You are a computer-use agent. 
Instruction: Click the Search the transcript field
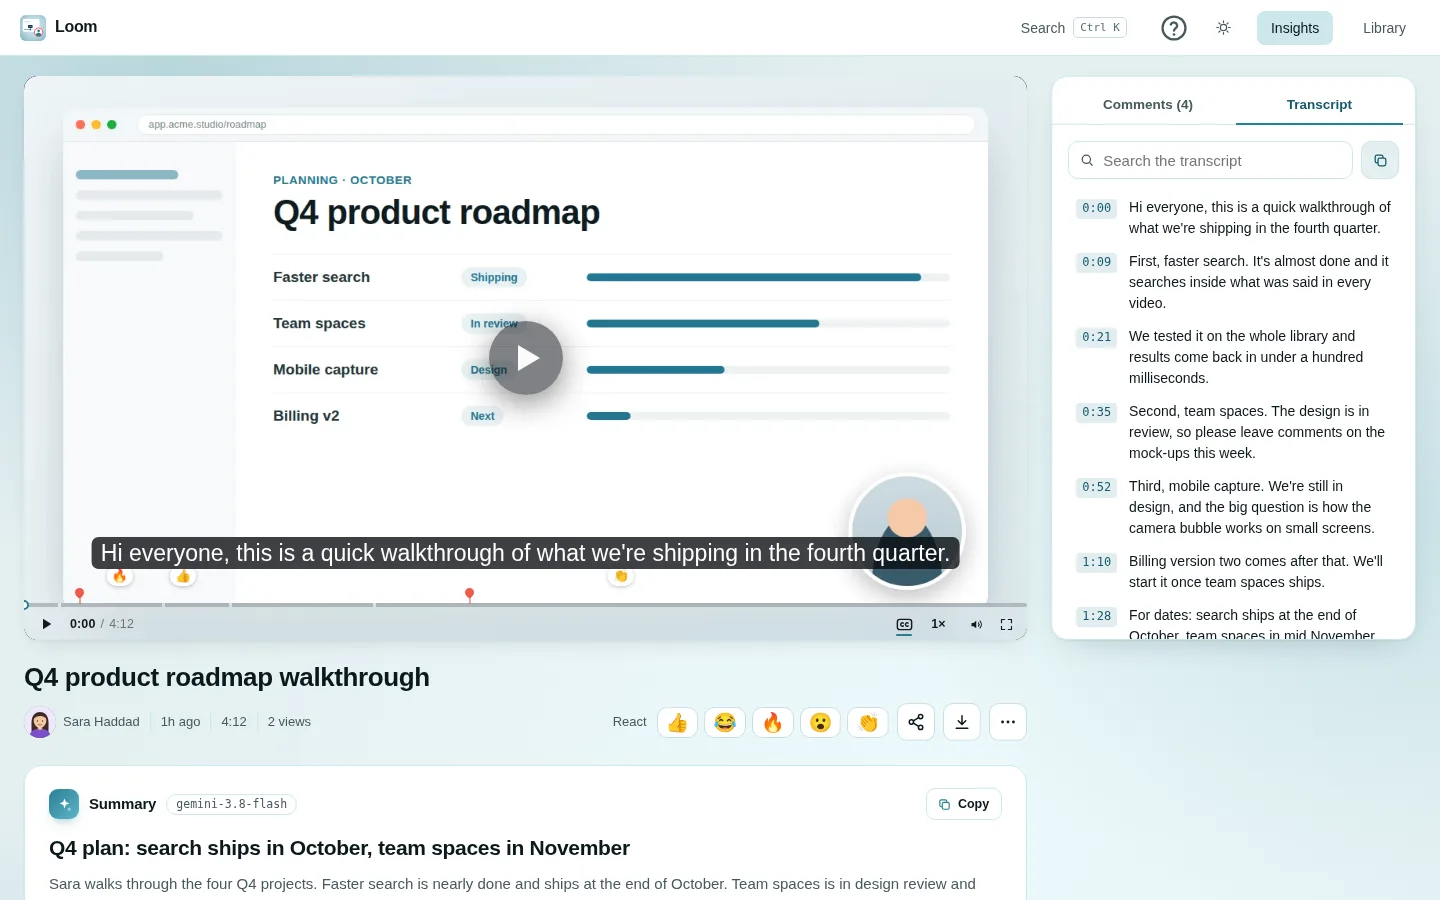pos(1210,160)
